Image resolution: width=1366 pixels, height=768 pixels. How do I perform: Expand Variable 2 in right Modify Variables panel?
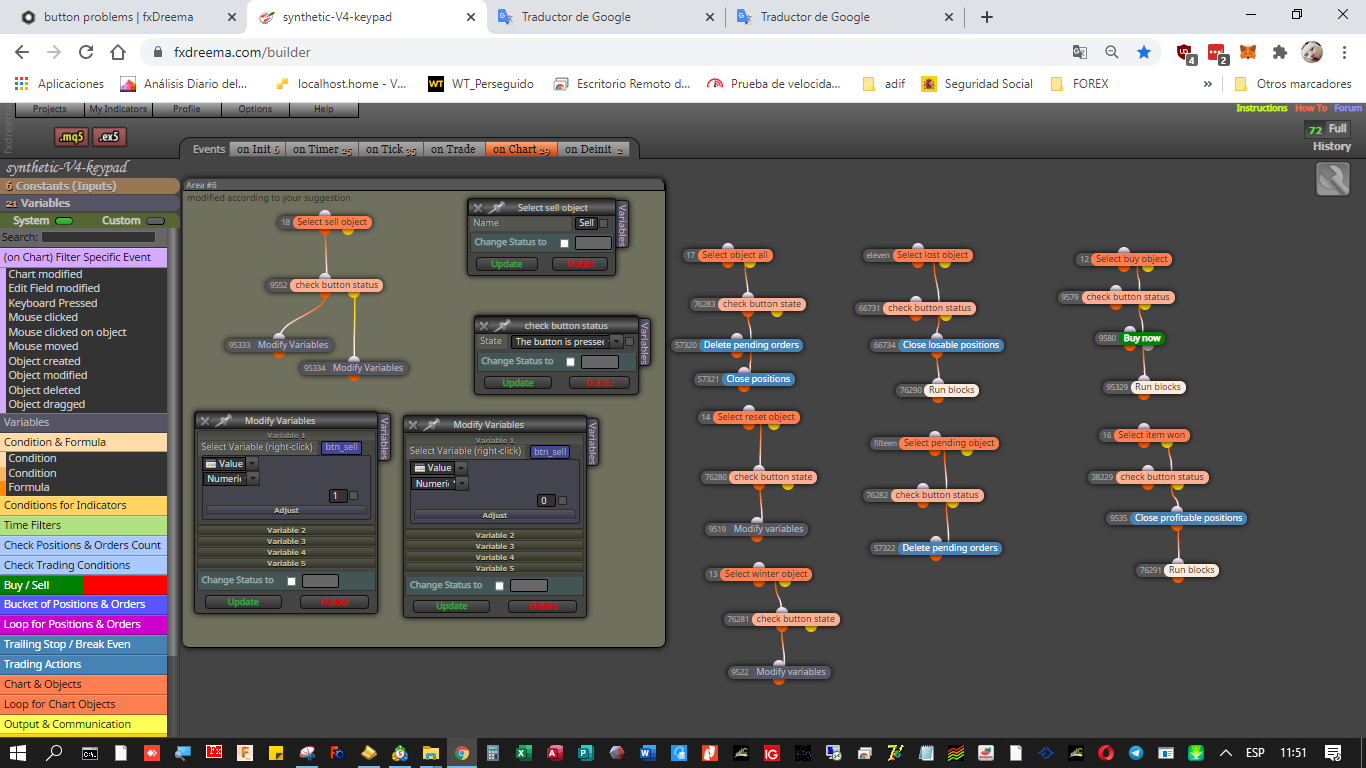[x=494, y=536]
